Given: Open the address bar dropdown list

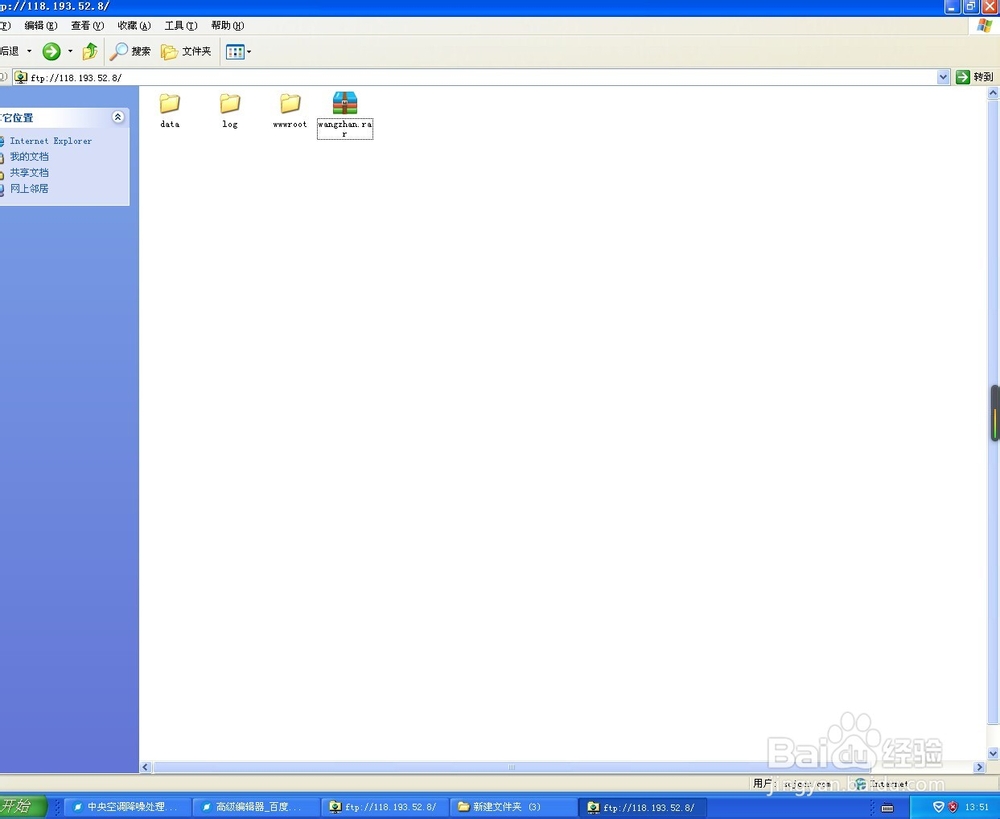Looking at the screenshot, I should [x=943, y=77].
